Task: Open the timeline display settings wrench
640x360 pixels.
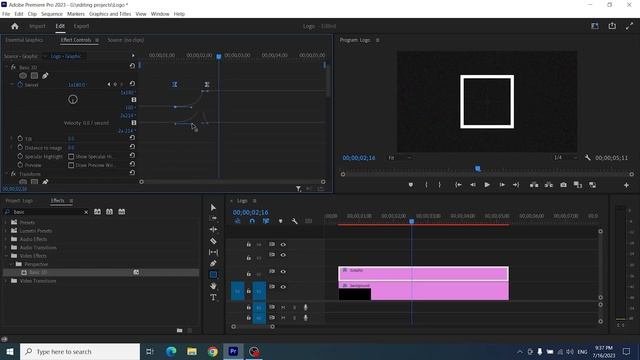Action: click(294, 221)
